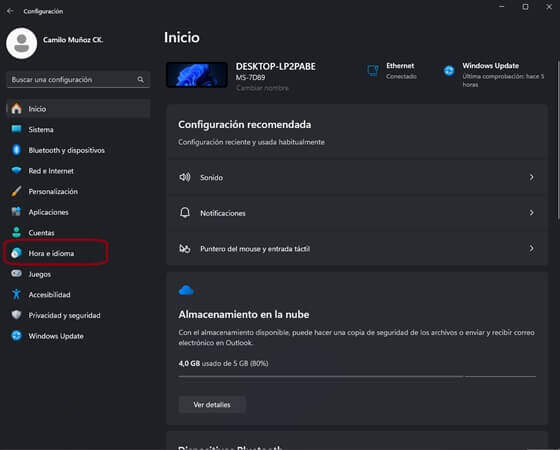The height and width of the screenshot is (450, 560).
Task: Open Juegos section
Action: (78, 274)
